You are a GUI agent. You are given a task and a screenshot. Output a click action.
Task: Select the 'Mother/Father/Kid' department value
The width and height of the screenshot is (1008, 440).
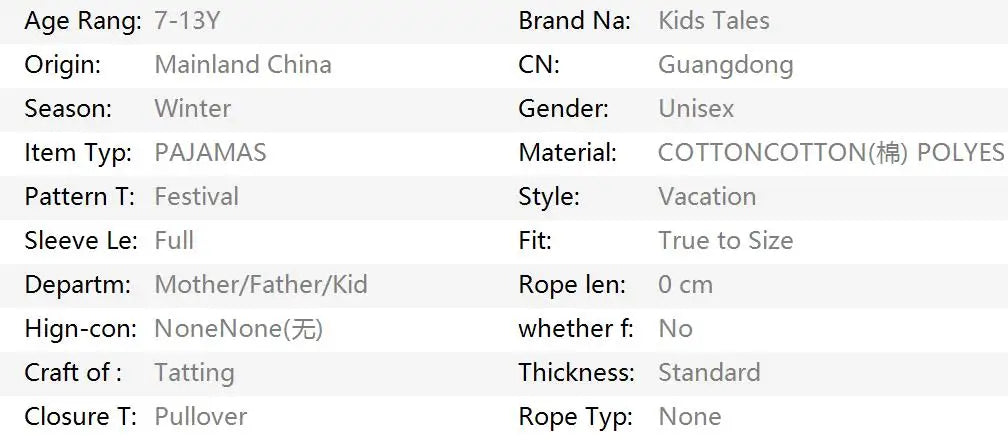(260, 285)
